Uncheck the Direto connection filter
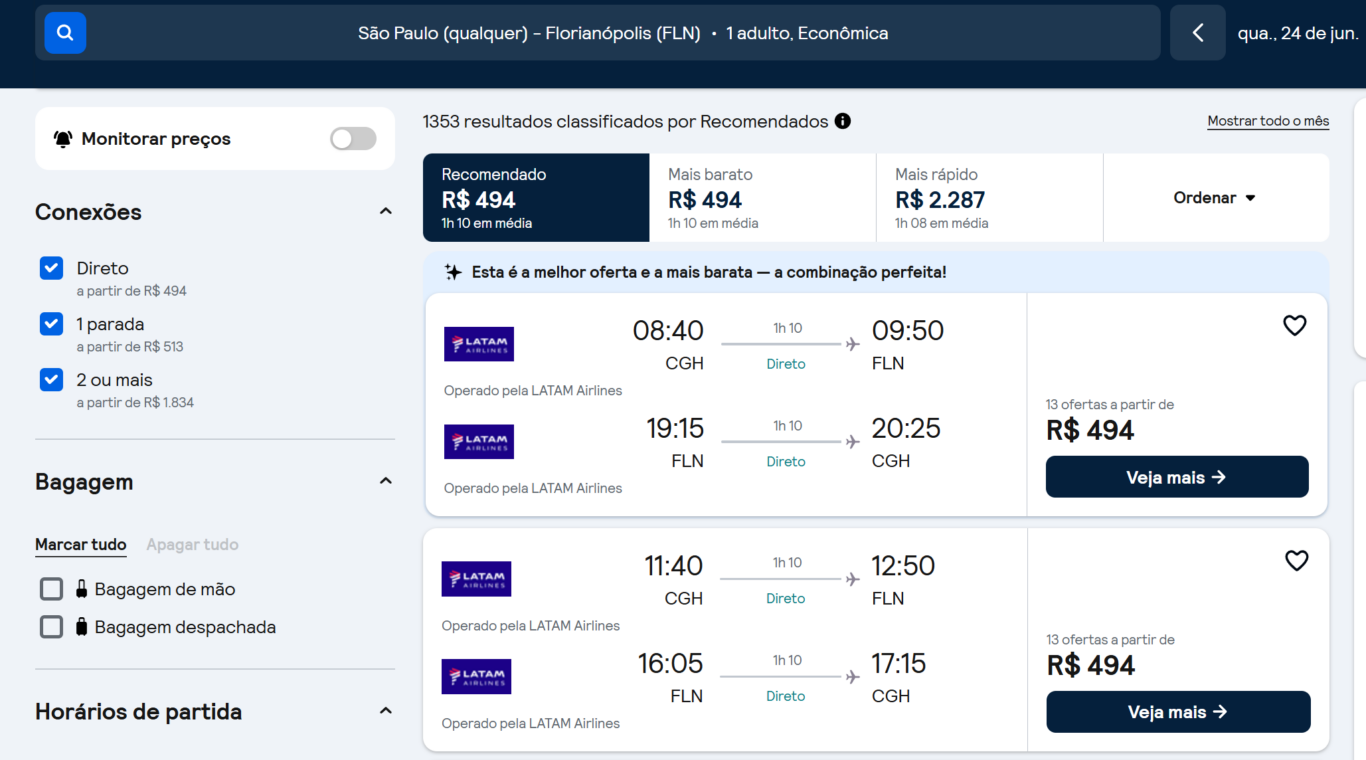This screenshot has width=1366, height=760. (x=51, y=268)
